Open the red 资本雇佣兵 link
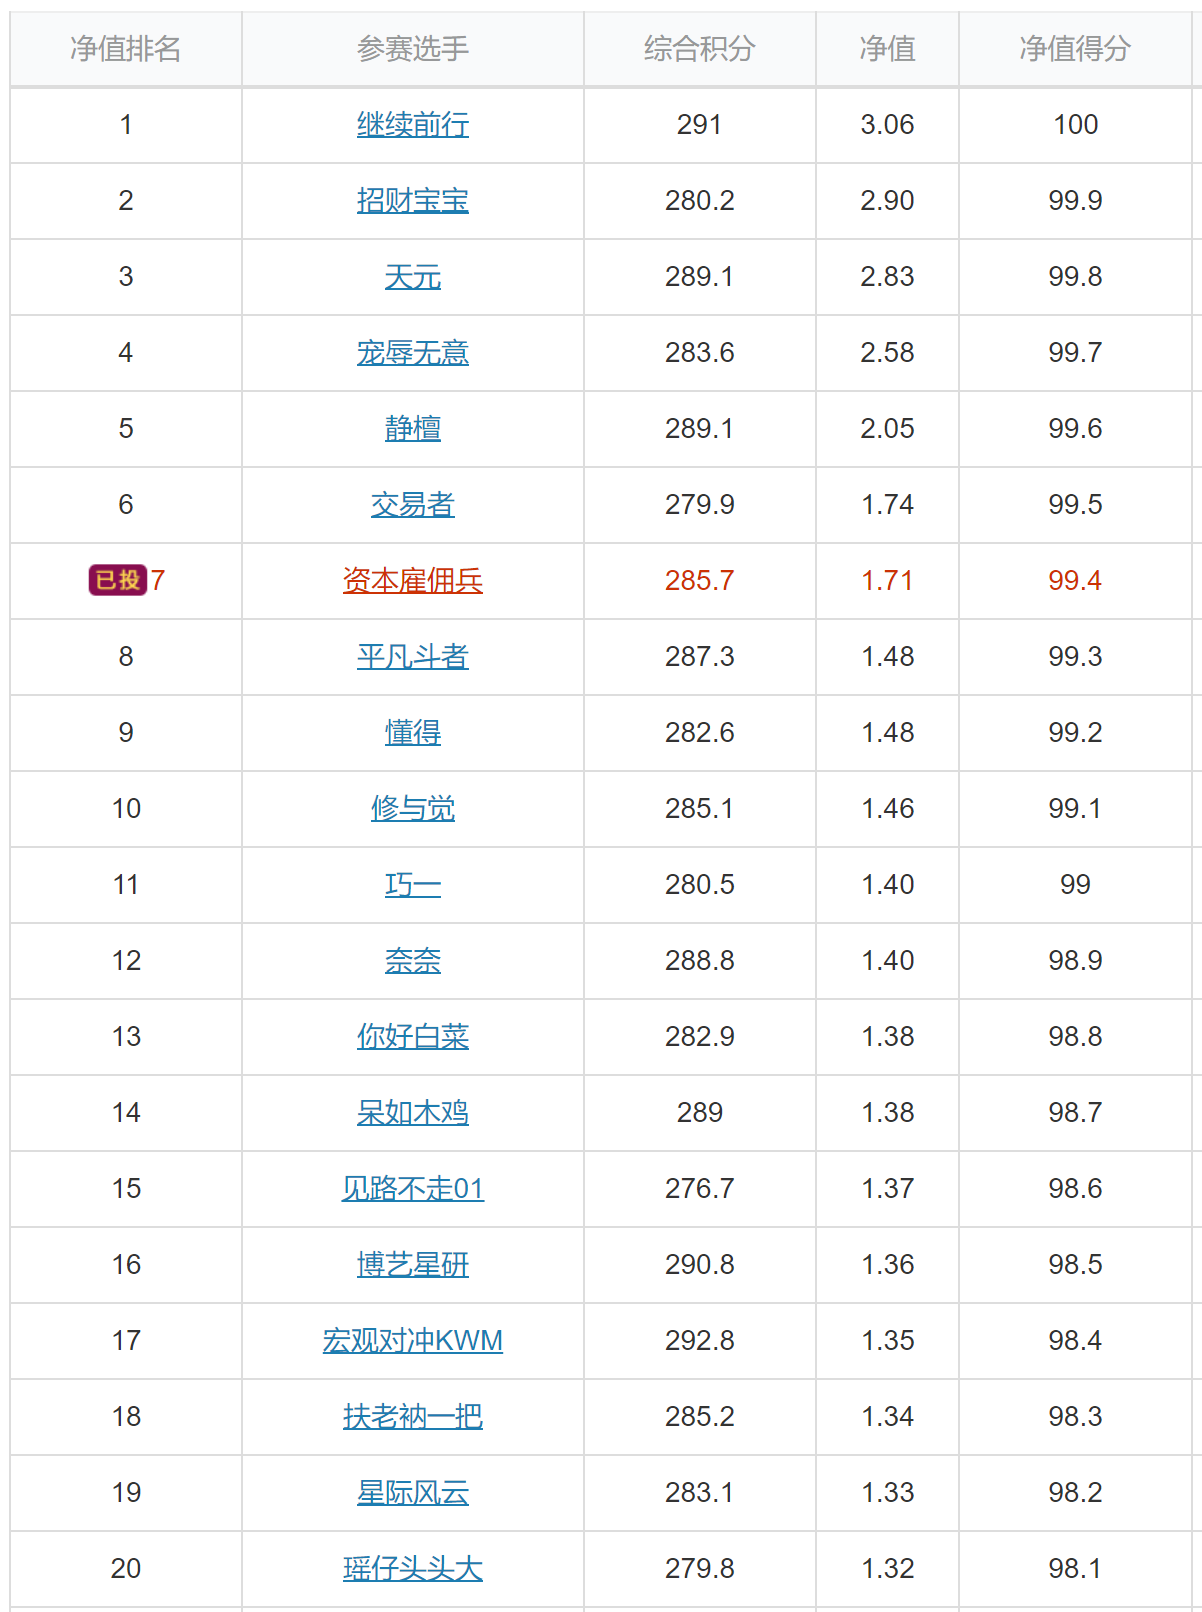This screenshot has width=1202, height=1612. click(x=413, y=580)
